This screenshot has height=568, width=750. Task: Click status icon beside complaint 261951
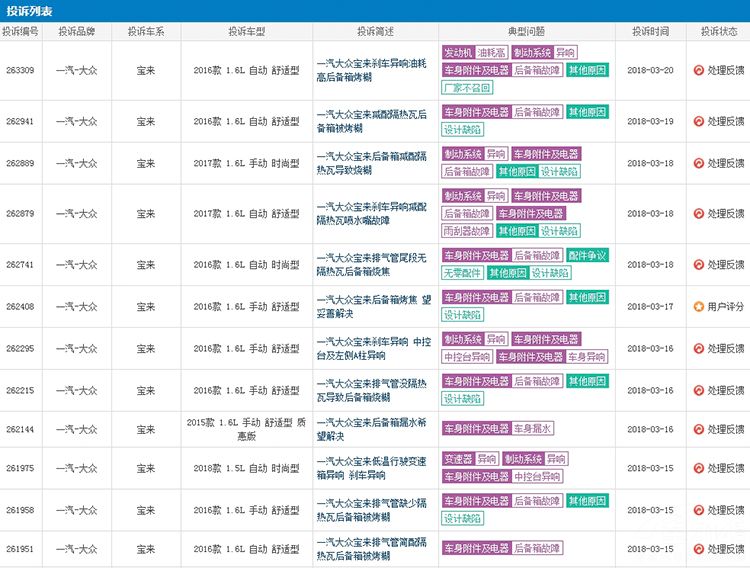698,548
